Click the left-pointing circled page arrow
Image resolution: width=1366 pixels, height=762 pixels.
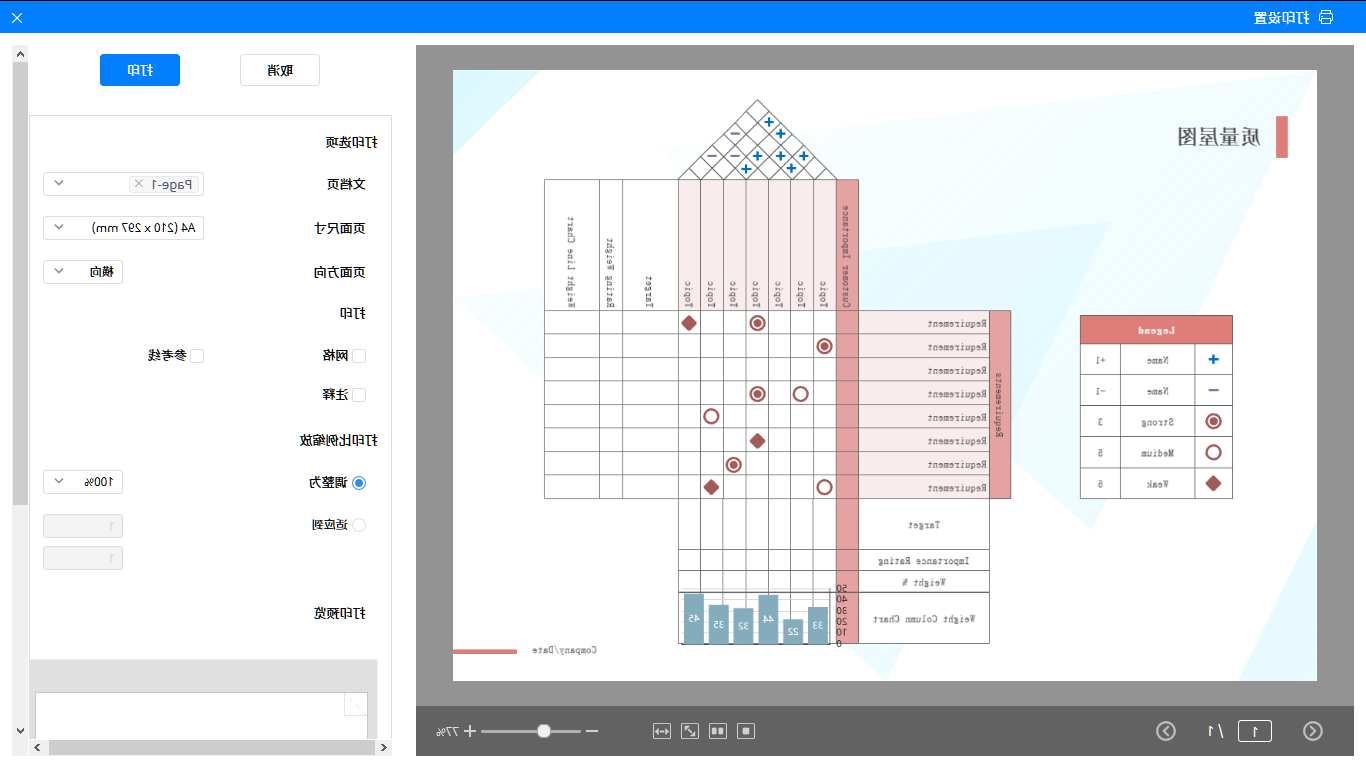[x=1166, y=731]
